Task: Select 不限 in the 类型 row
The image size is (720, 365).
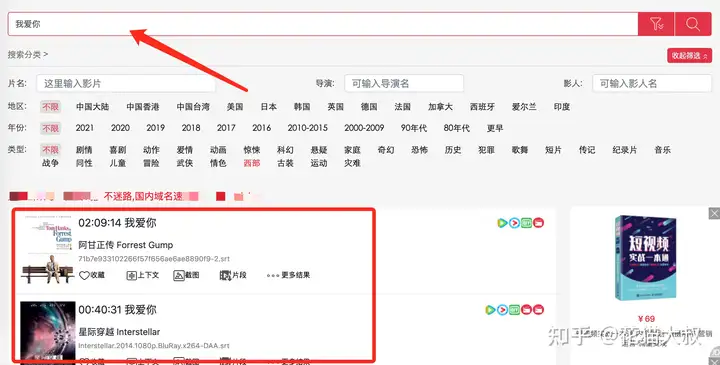Action: point(51,150)
